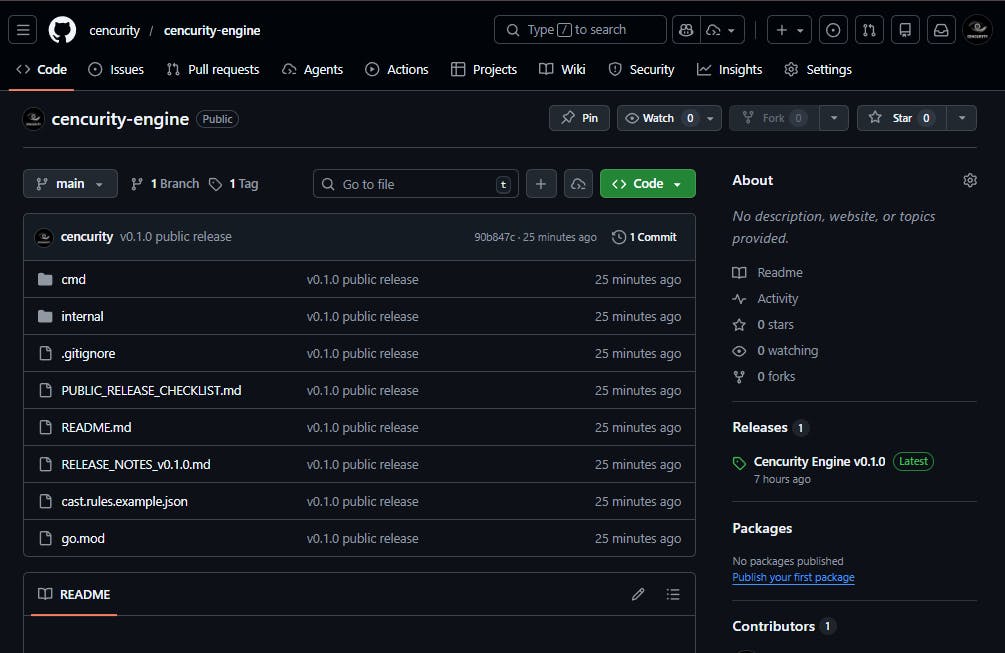
Task: View the 1 Branch link
Action: (x=165, y=184)
